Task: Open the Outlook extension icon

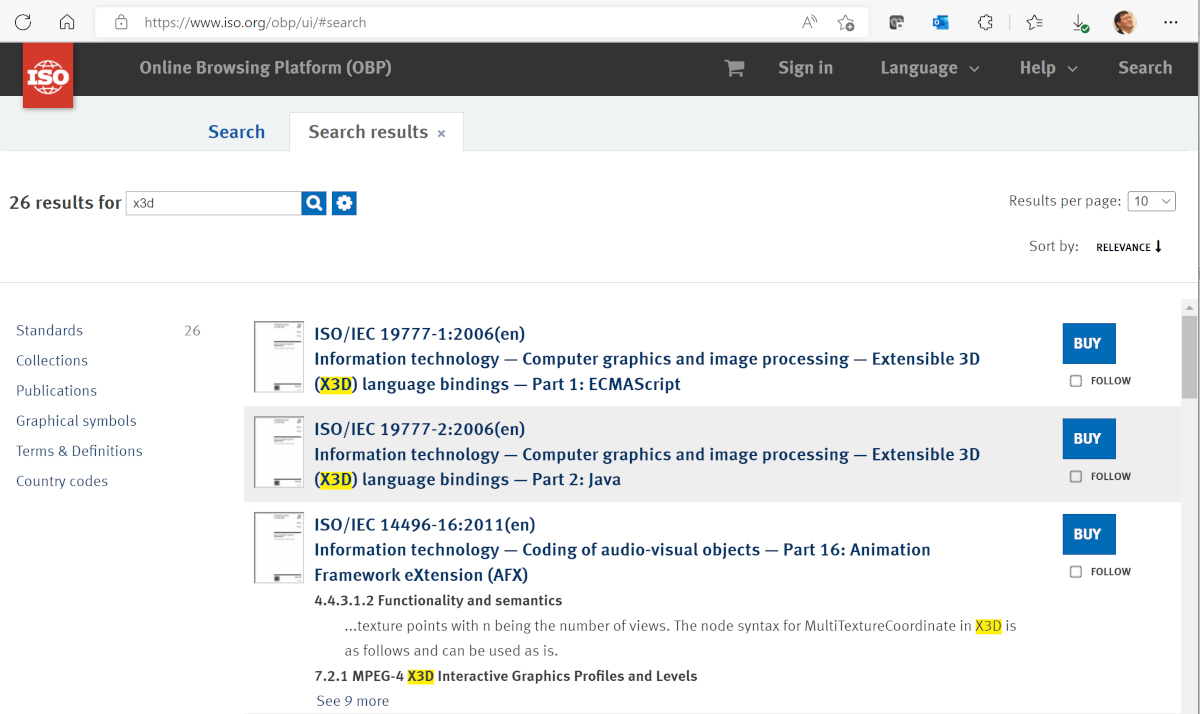Action: point(940,22)
